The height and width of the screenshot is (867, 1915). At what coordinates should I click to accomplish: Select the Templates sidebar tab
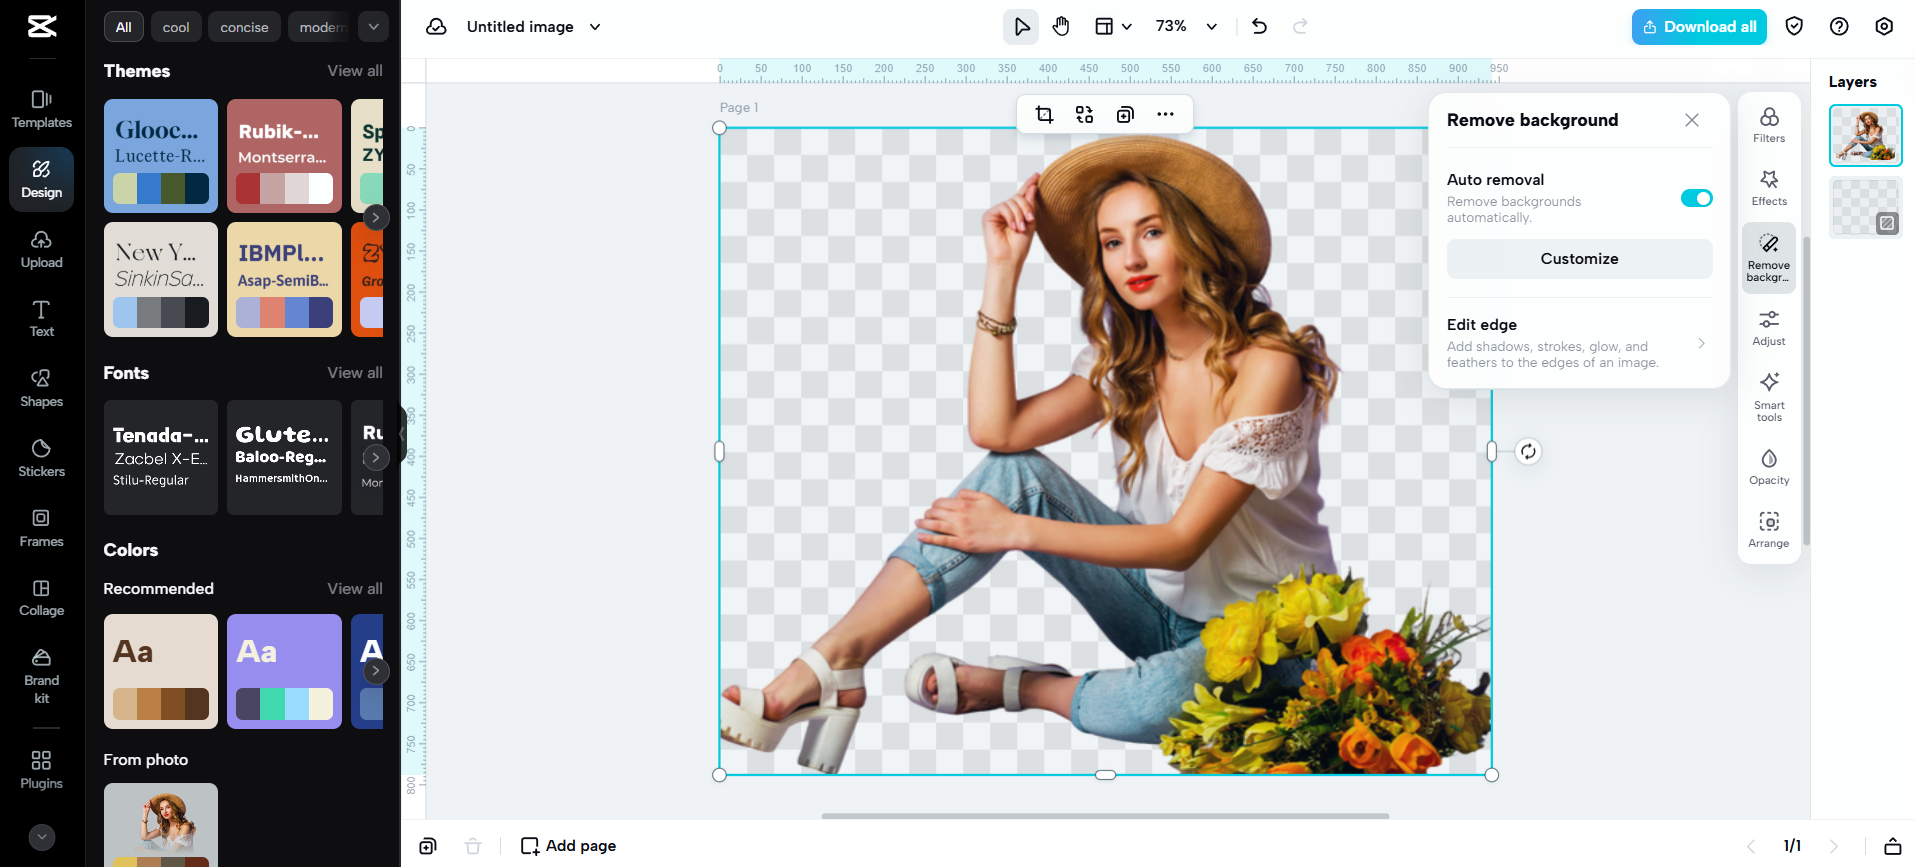coord(41,109)
